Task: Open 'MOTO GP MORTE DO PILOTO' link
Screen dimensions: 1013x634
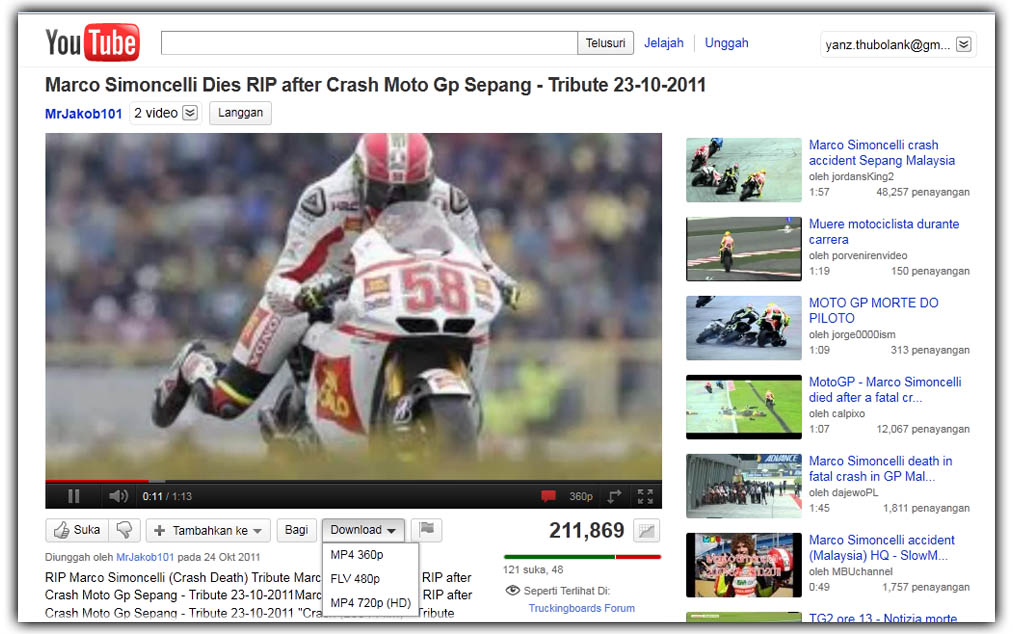Action: coord(873,310)
